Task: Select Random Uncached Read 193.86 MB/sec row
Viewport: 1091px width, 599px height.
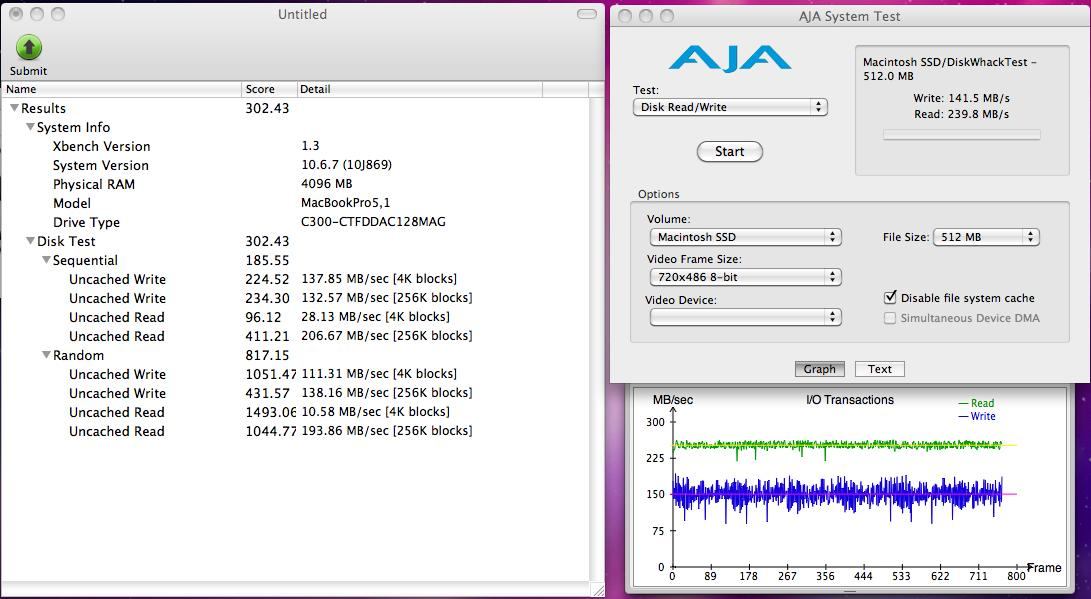Action: point(295,431)
